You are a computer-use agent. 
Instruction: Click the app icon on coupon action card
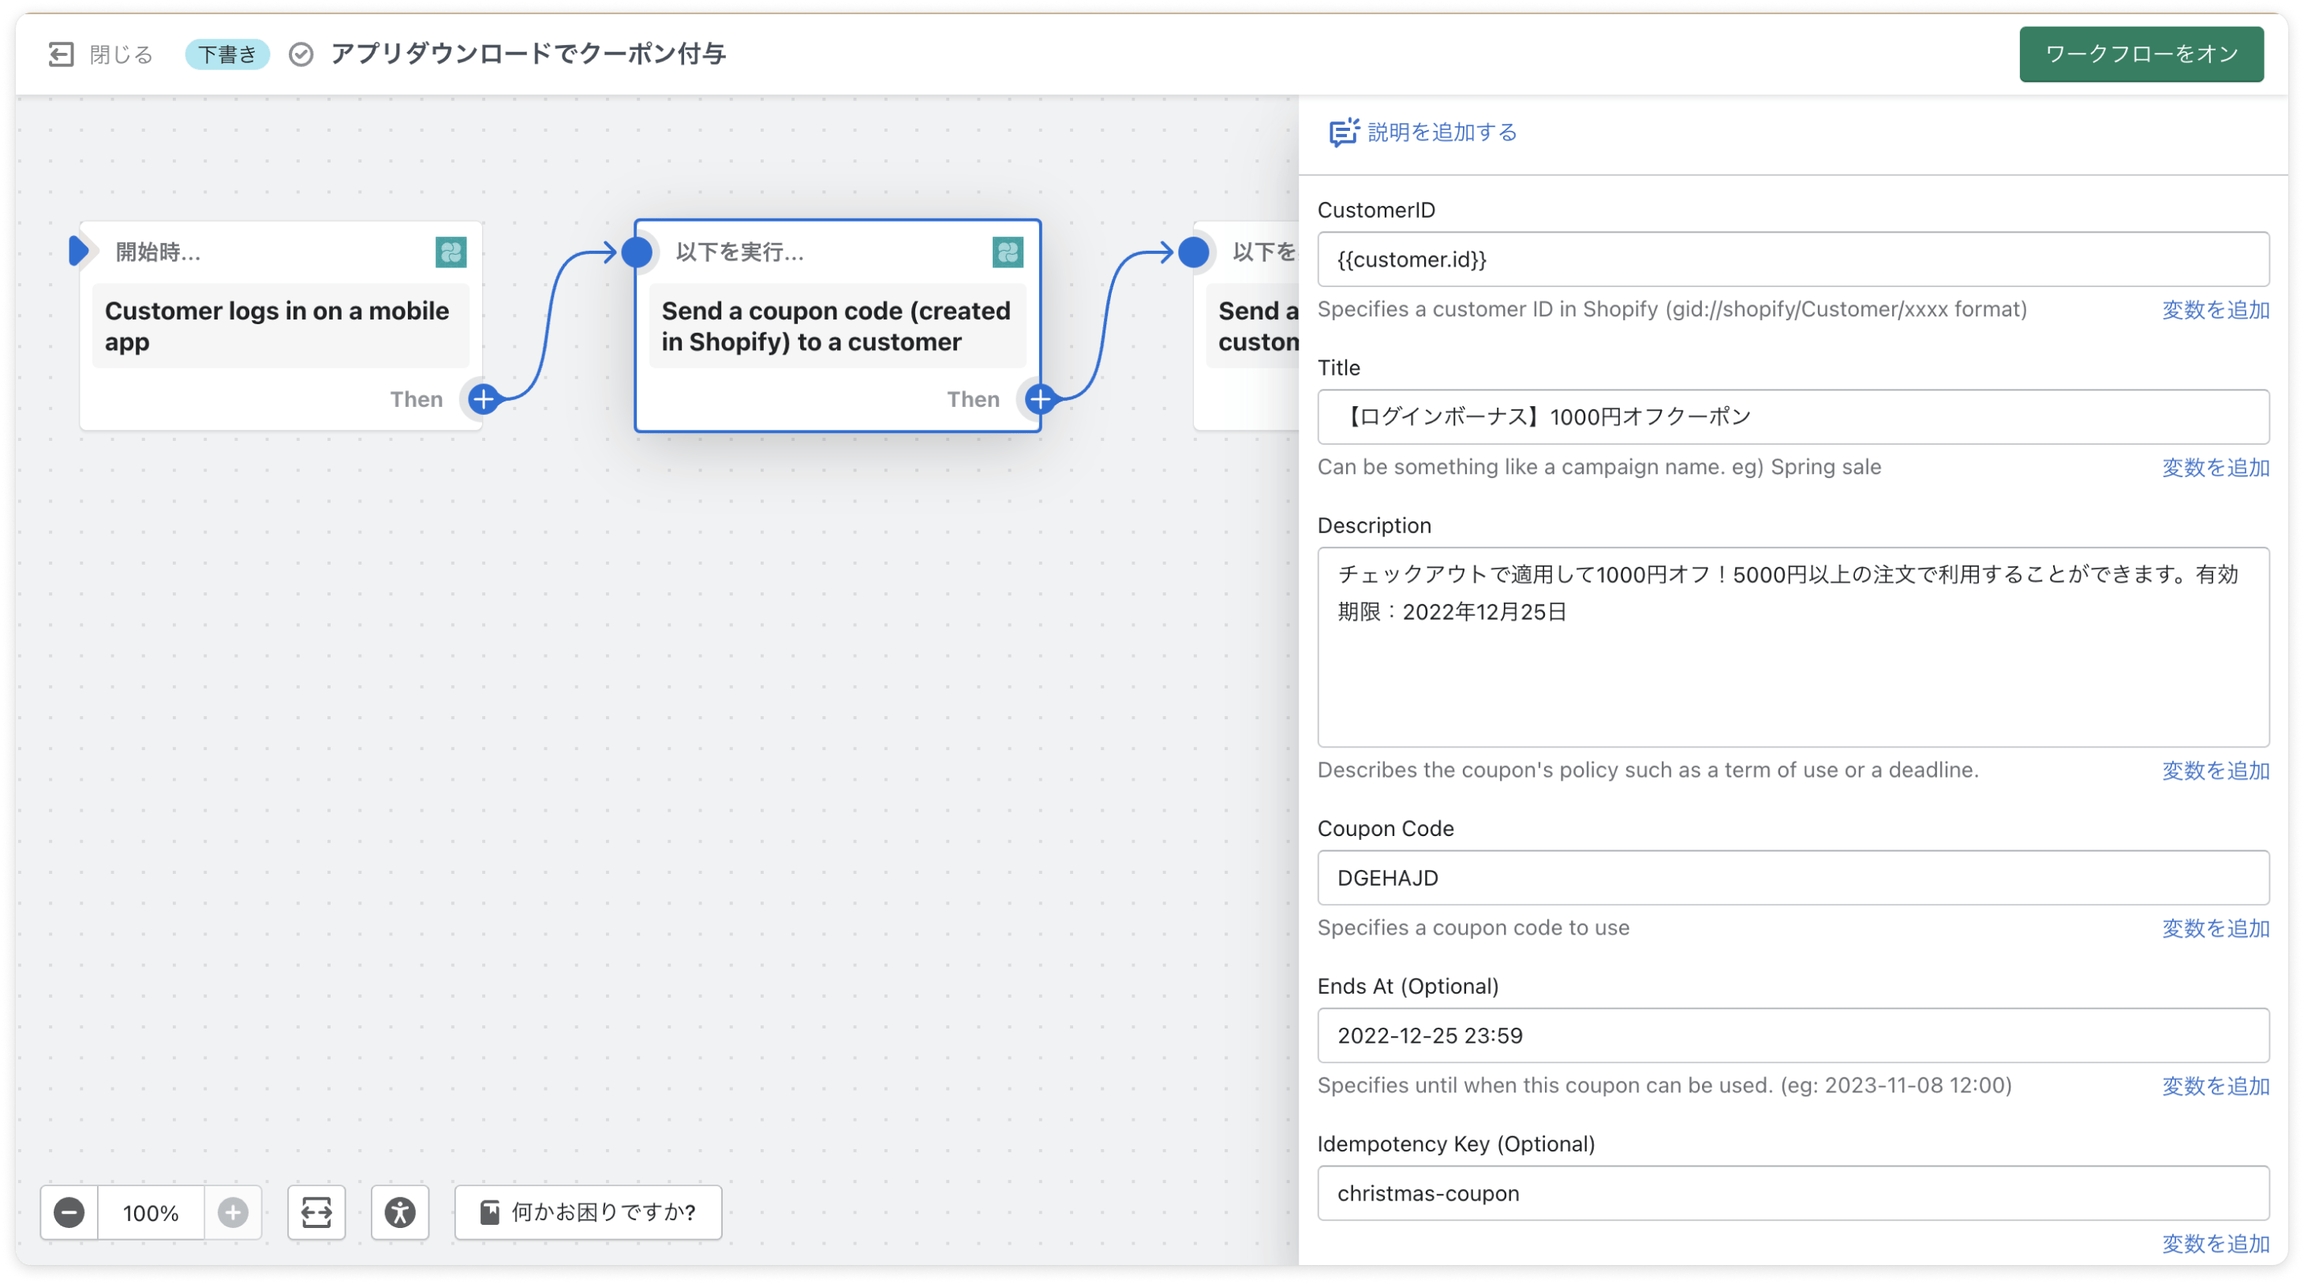[x=1007, y=252]
